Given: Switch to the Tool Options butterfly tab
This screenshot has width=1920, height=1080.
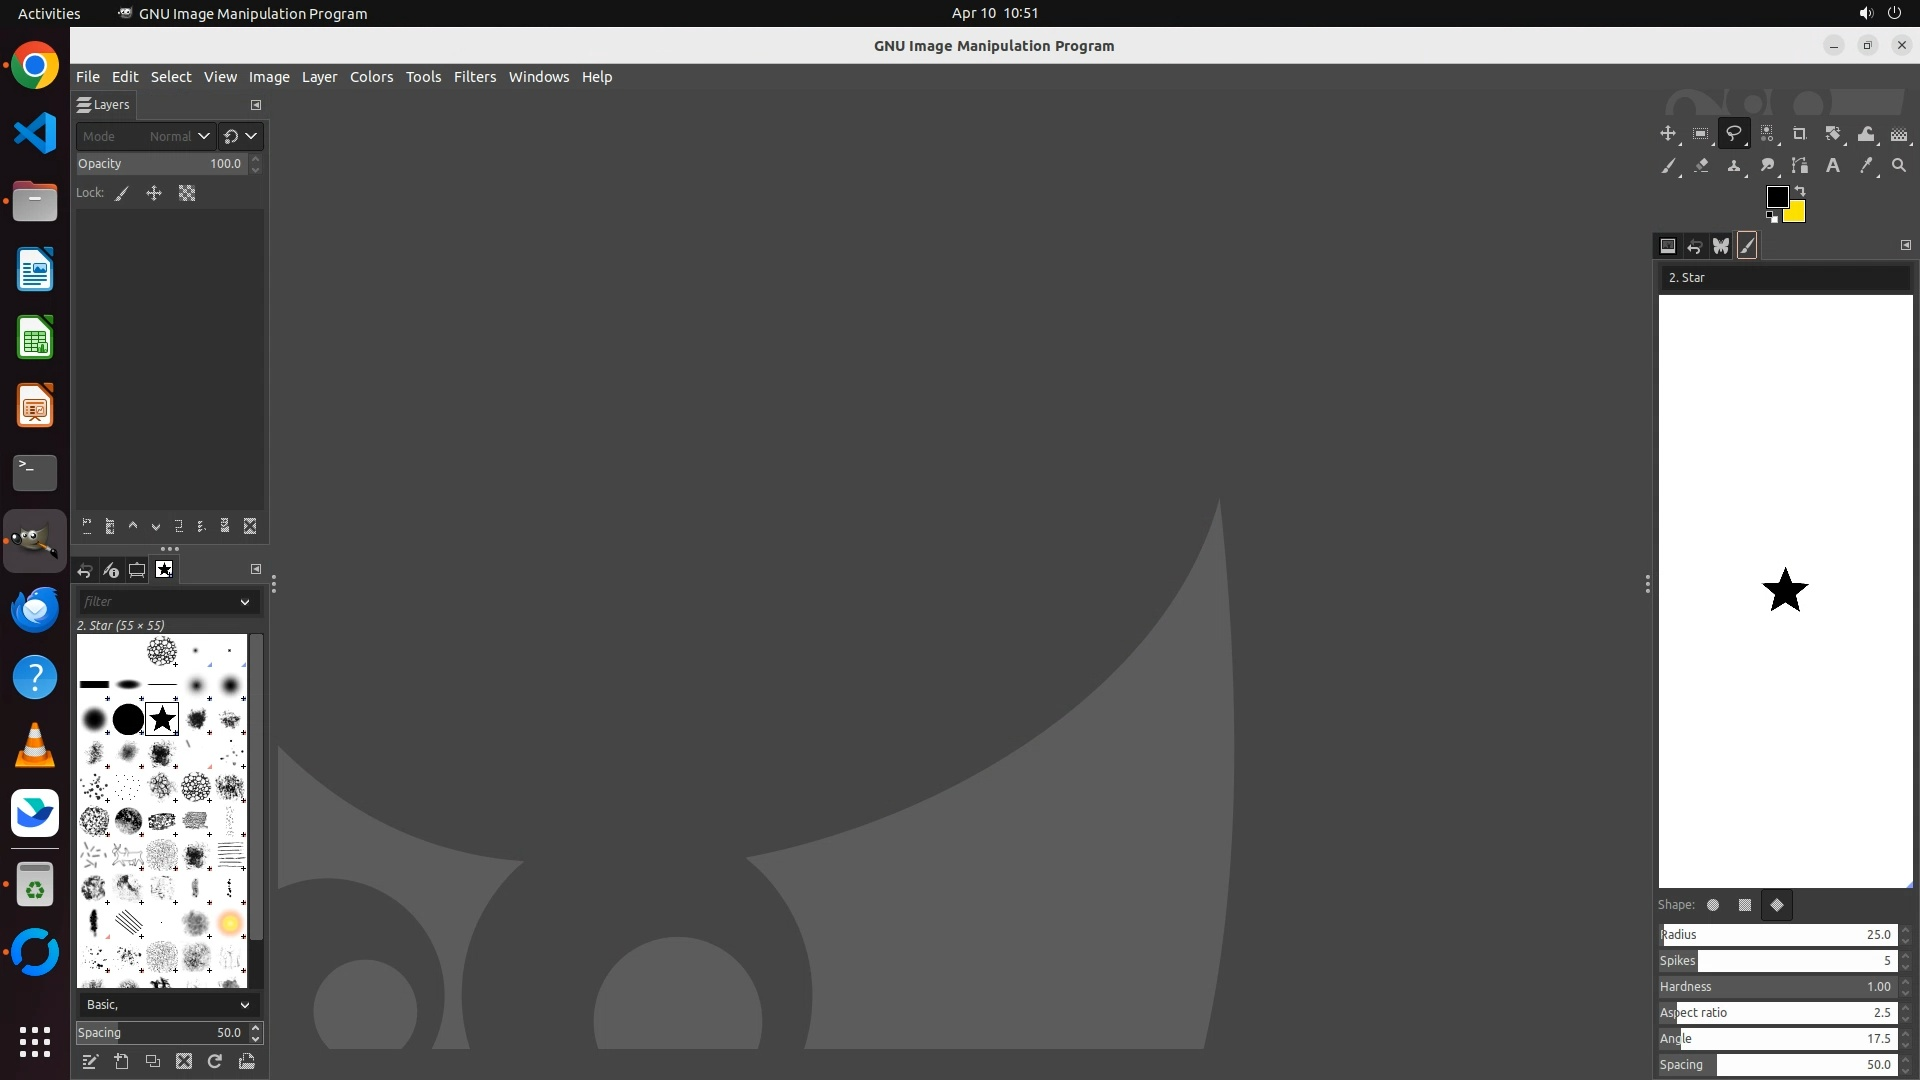Looking at the screenshot, I should (1720, 246).
